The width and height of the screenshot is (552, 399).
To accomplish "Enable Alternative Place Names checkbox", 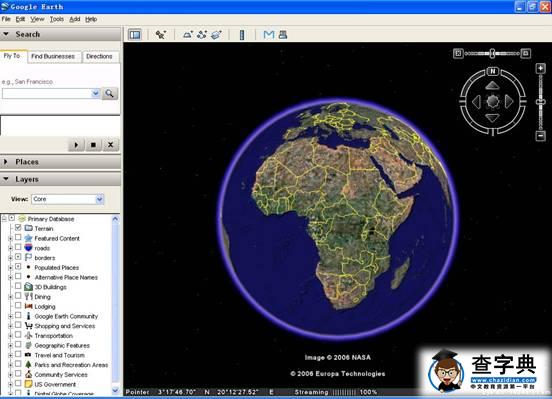I will [18, 276].
